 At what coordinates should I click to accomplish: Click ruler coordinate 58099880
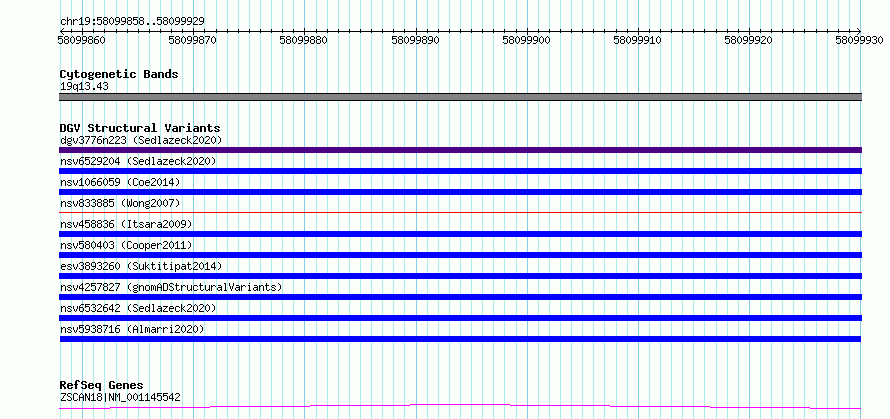click(x=305, y=40)
